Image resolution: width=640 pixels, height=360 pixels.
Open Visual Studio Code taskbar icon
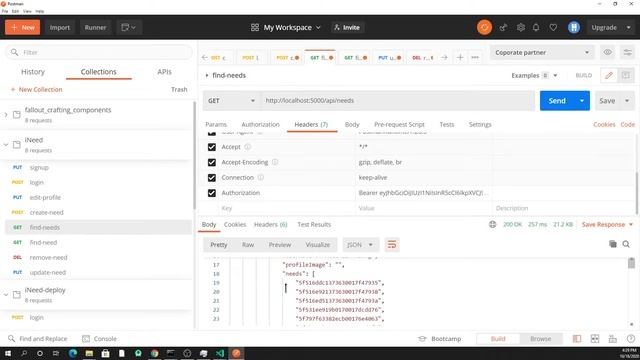pos(220,353)
